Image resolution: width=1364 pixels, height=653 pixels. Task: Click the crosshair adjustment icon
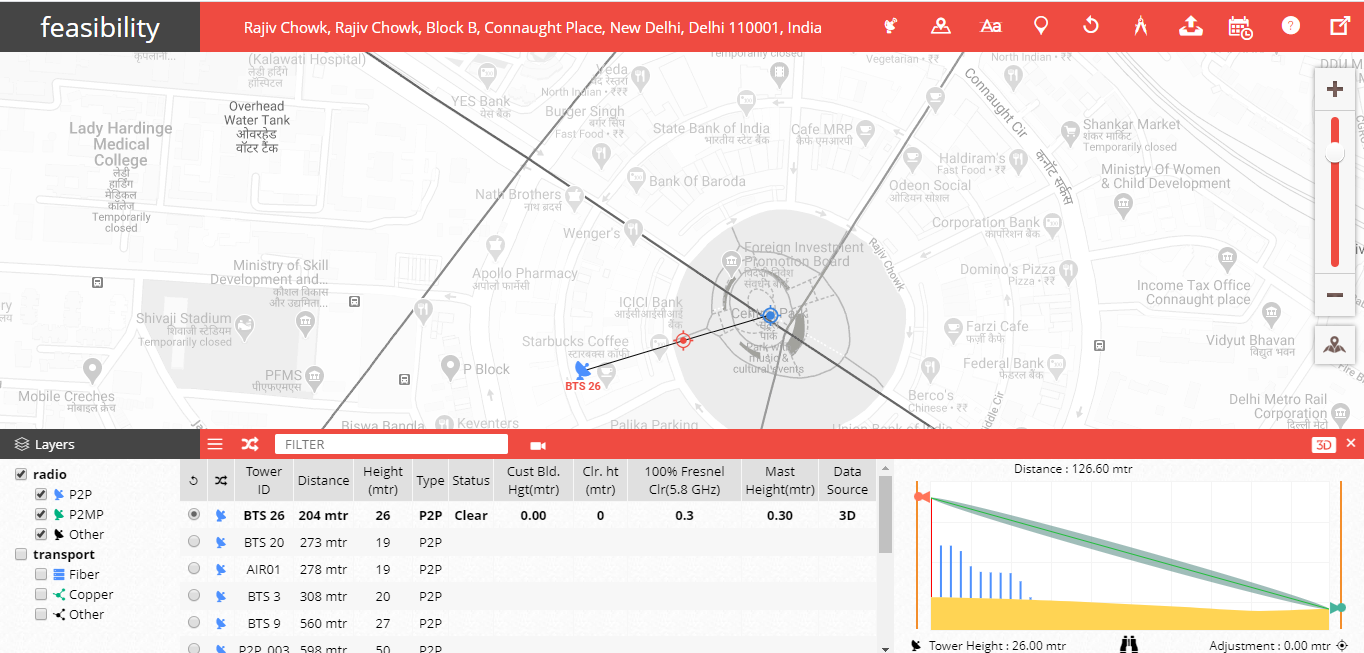tap(1342, 646)
